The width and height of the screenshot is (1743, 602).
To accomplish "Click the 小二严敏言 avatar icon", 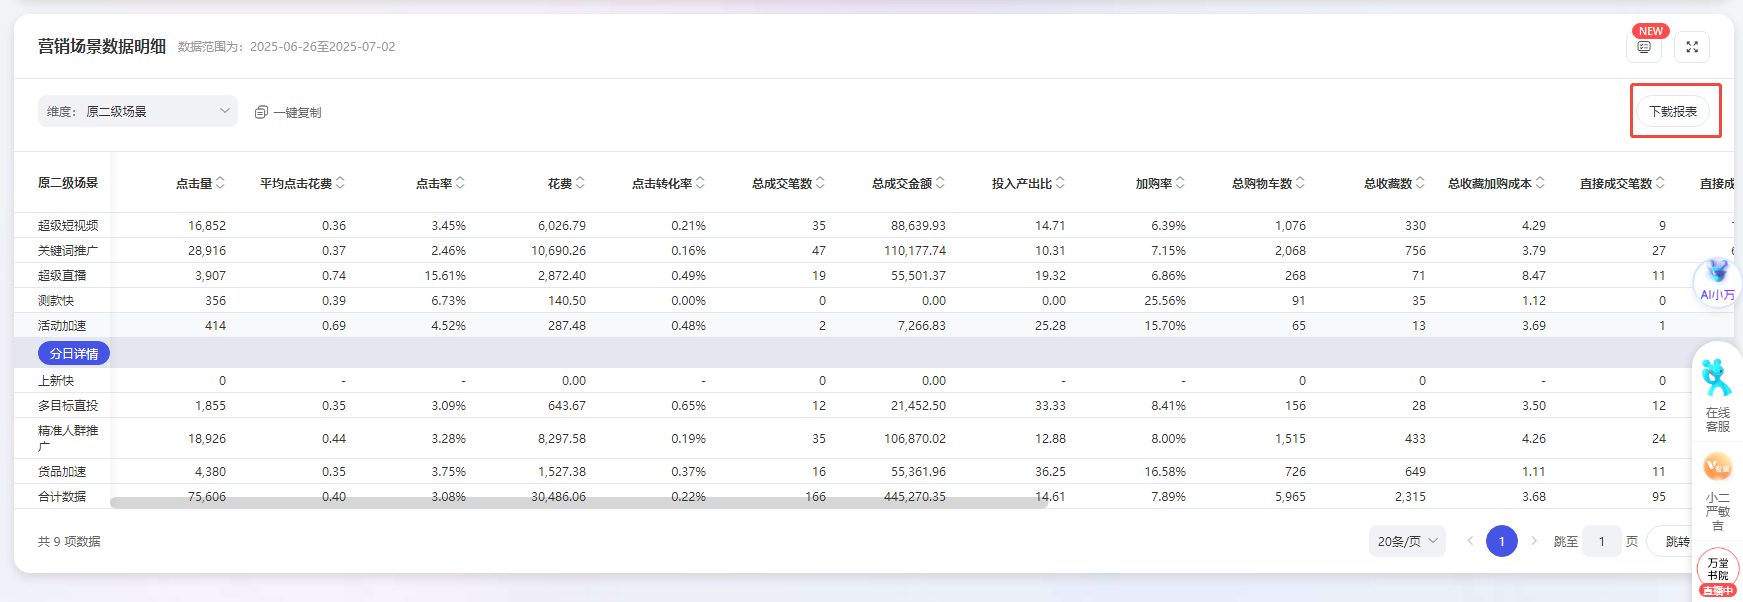I will [x=1717, y=467].
